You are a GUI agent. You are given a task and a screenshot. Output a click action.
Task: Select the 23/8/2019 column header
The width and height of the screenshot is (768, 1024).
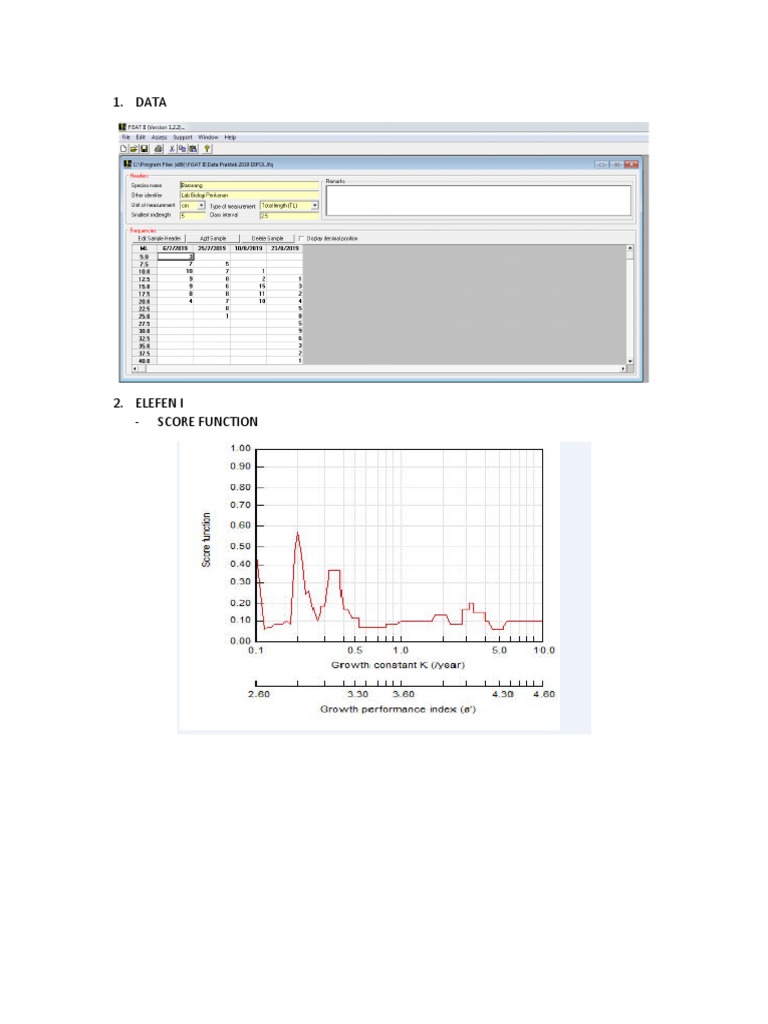point(285,249)
